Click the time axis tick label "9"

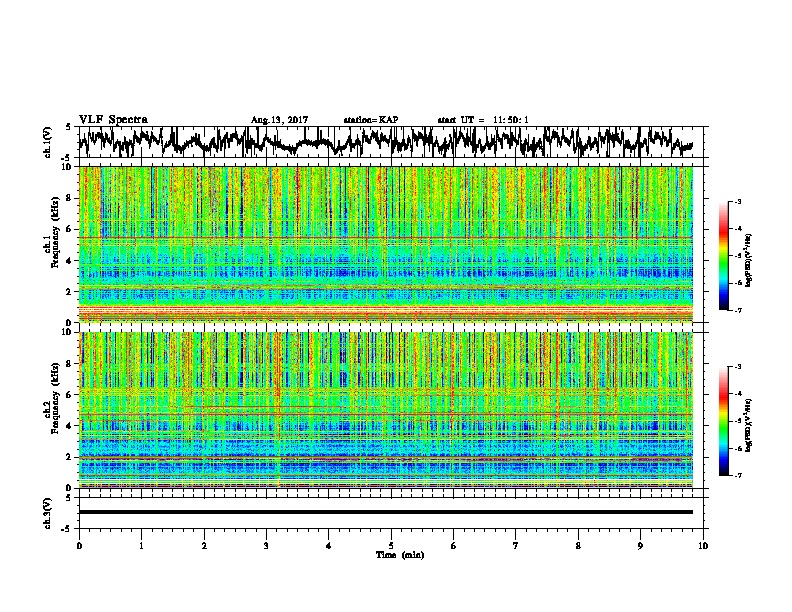tap(640, 546)
